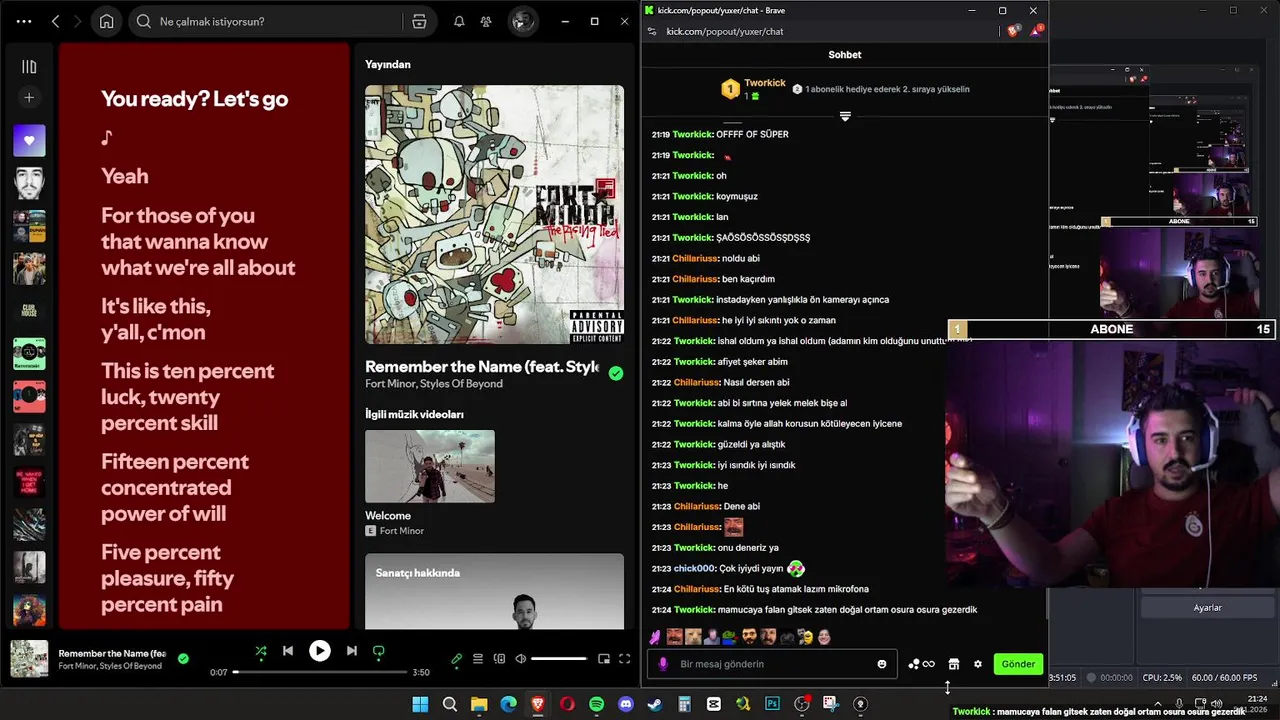The image size is (1280, 720).
Task: Create new playlist with plus button
Action: coord(29,98)
